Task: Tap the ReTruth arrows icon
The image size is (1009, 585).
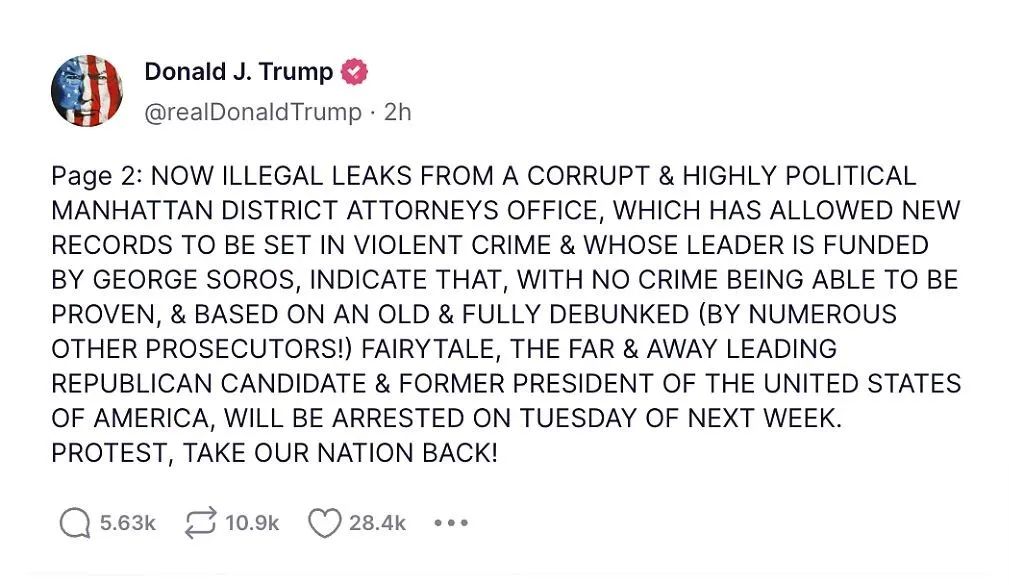Action: (x=200, y=523)
